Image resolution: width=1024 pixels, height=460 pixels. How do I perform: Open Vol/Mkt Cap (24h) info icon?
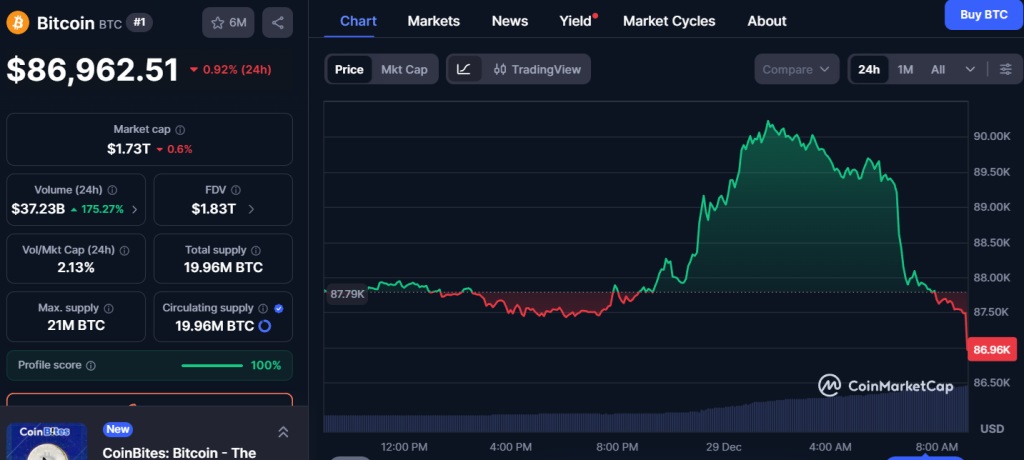click(x=124, y=250)
